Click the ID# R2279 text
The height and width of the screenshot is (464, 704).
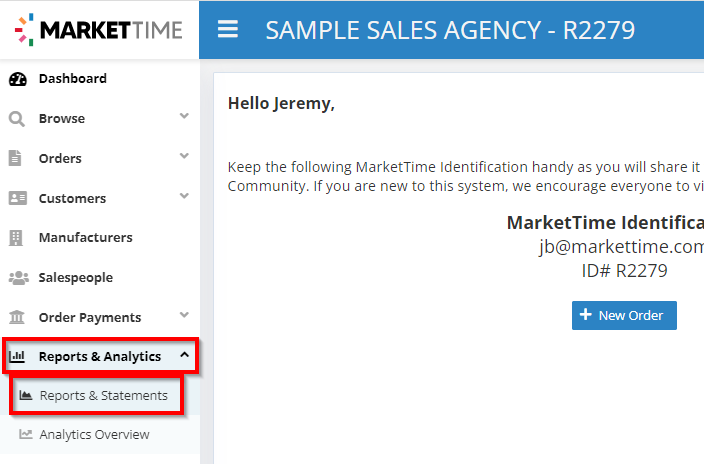625,271
